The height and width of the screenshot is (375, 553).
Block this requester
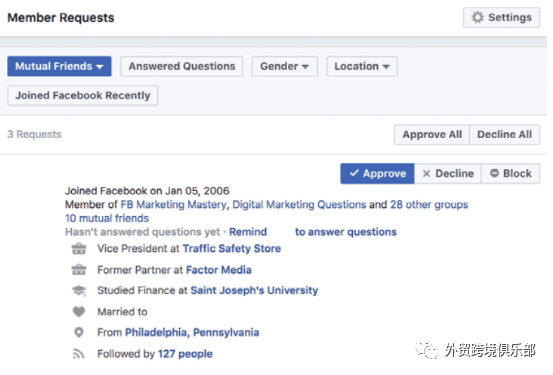[510, 173]
